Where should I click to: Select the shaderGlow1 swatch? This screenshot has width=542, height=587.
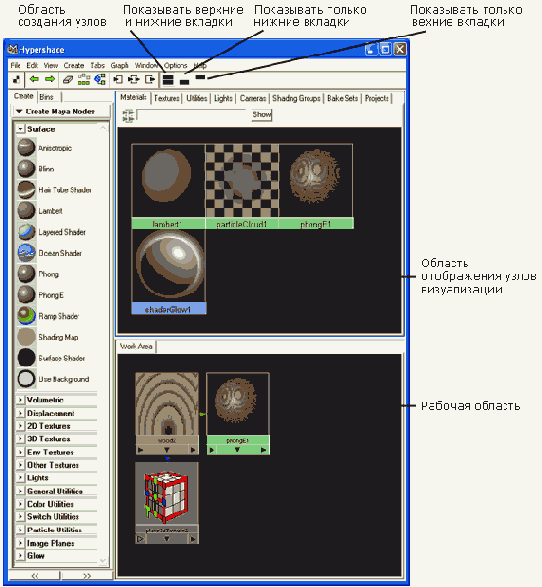tap(169, 272)
